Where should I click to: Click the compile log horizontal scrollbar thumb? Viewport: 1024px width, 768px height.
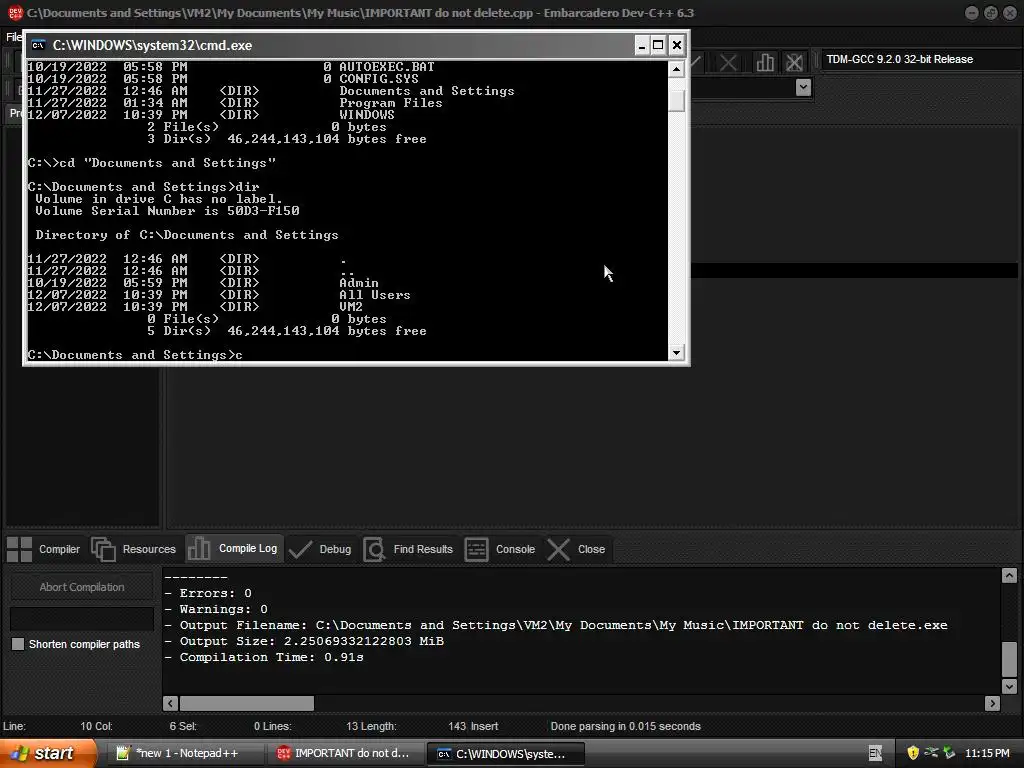pos(247,703)
